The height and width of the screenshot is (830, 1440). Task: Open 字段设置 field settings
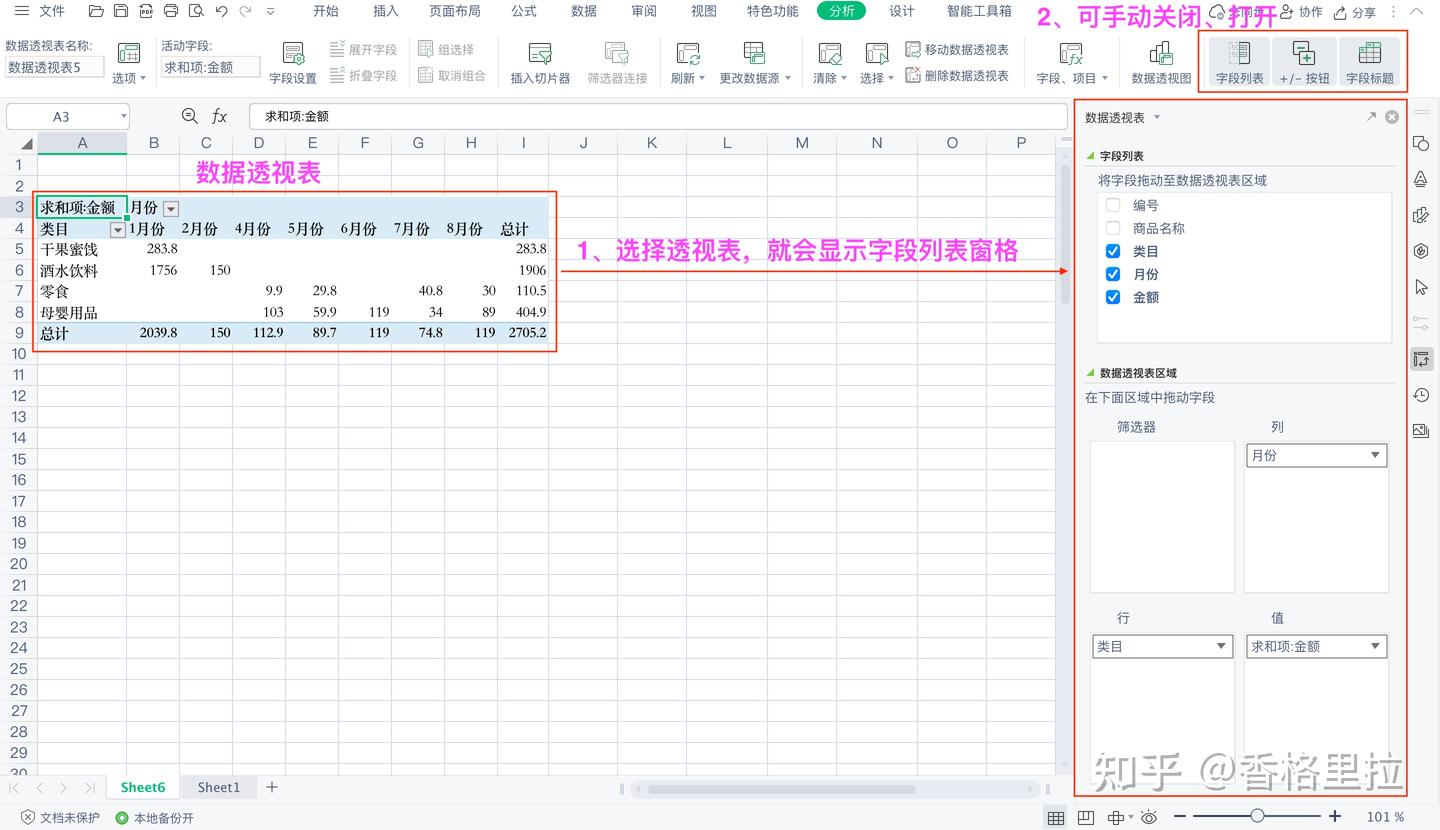coord(293,63)
